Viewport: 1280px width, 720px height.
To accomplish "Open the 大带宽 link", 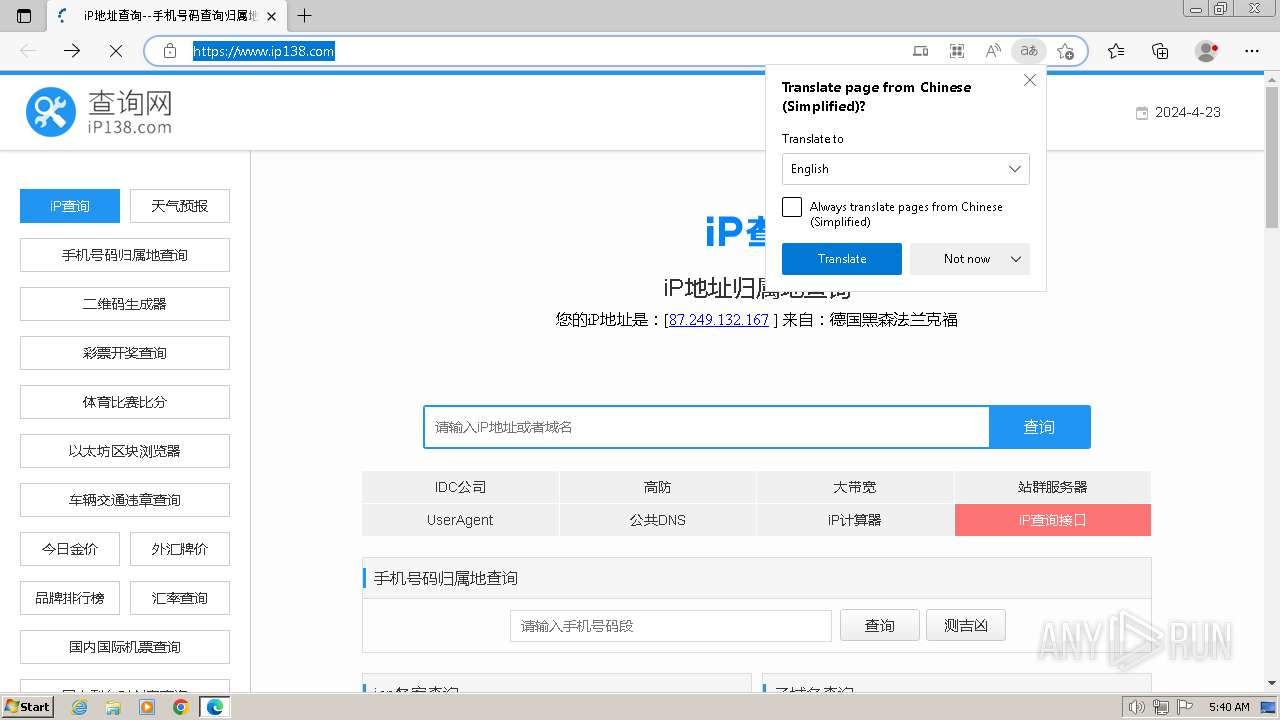I will pos(855,487).
